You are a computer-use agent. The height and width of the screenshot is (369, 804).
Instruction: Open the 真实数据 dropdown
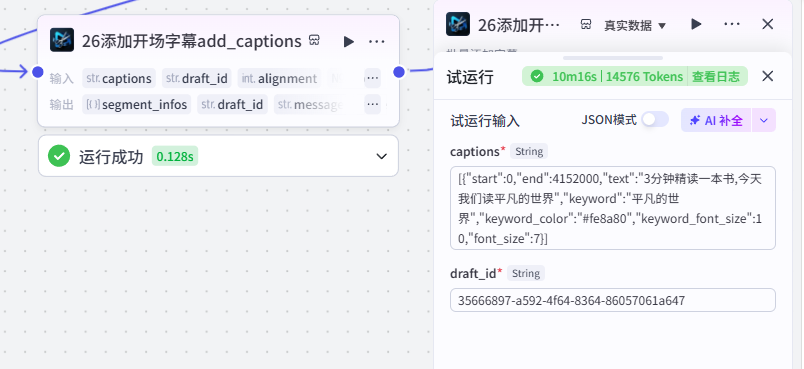tap(635, 25)
